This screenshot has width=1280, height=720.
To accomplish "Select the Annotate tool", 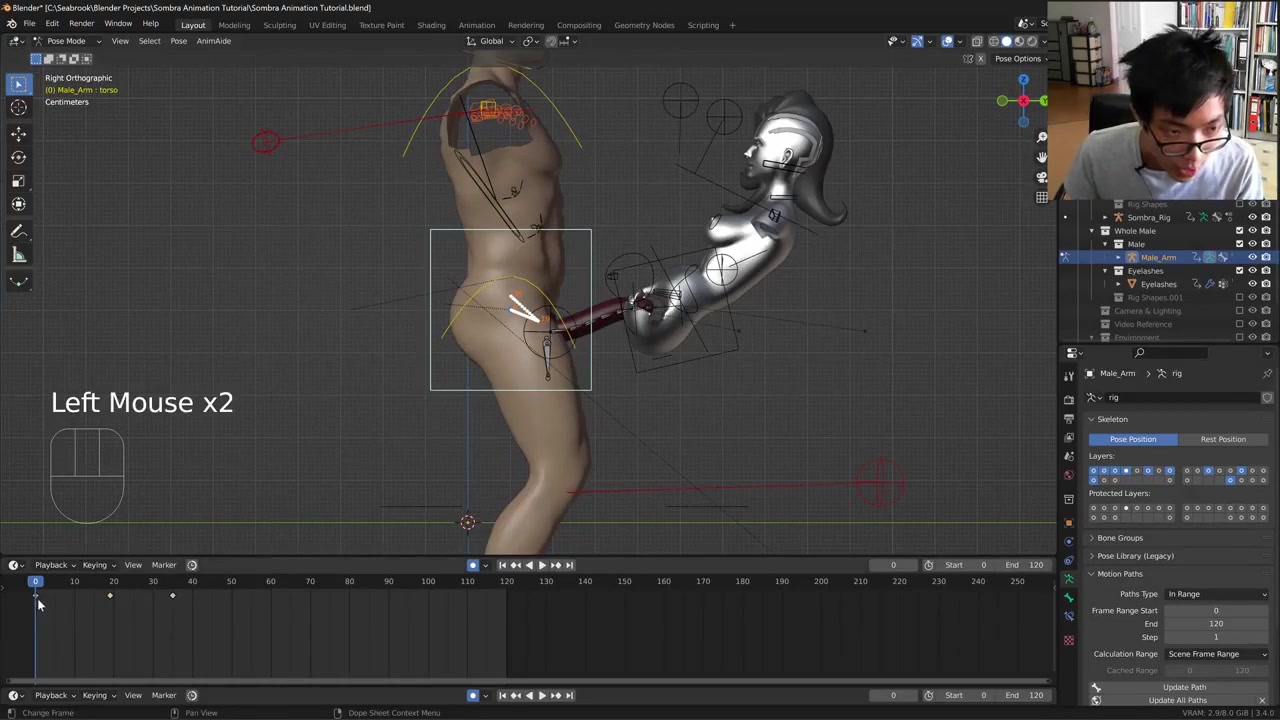I will pyautogui.click(x=18, y=231).
